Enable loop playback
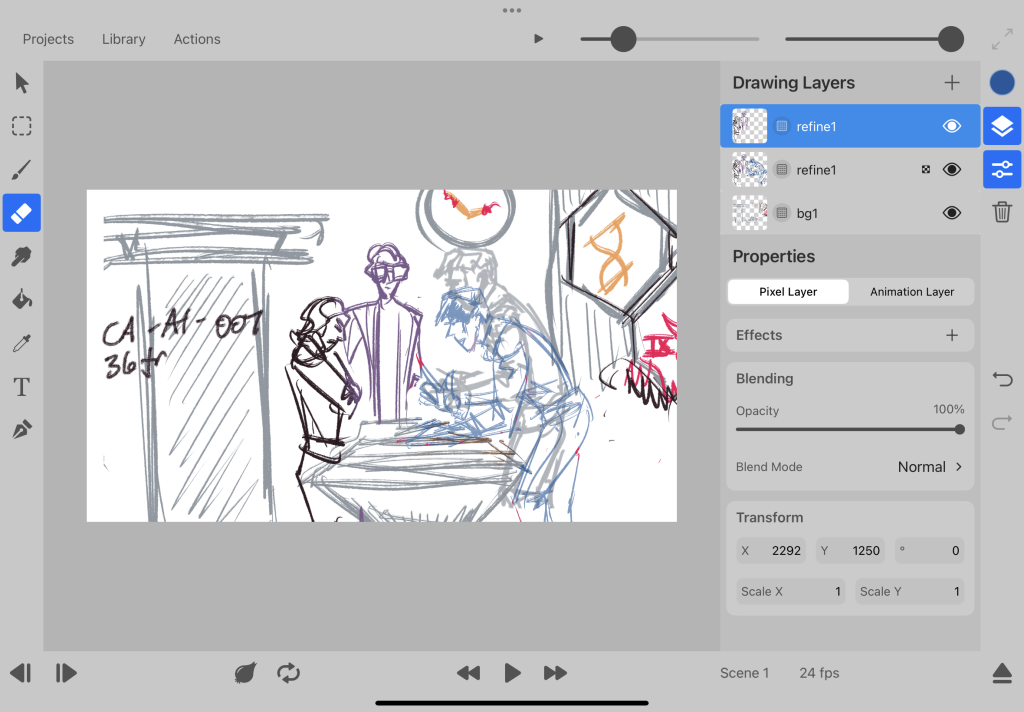Screen dimensions: 1024x712 coord(289,673)
